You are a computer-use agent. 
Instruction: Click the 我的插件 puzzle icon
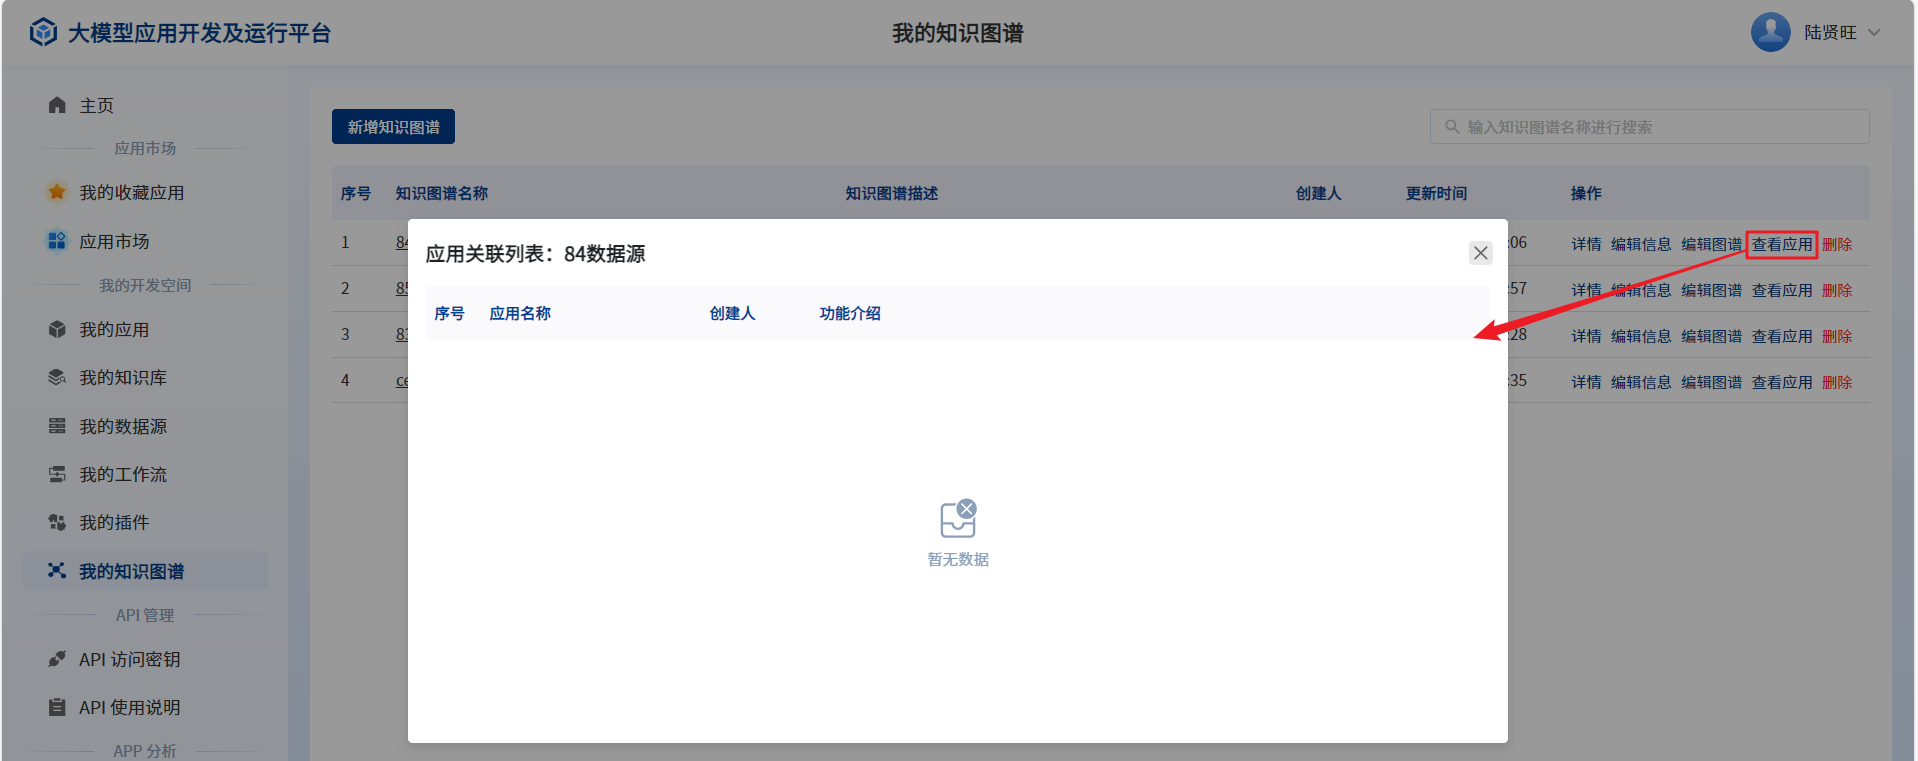point(57,522)
